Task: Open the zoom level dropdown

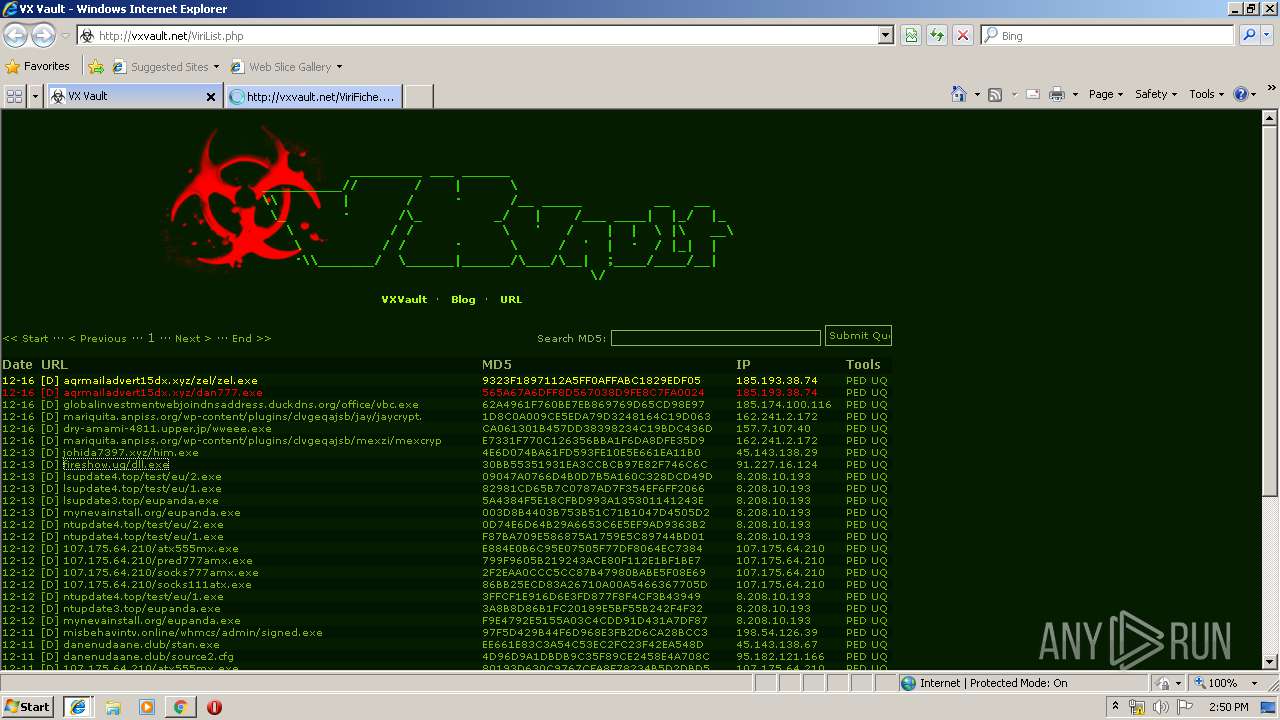Action: tap(1256, 683)
